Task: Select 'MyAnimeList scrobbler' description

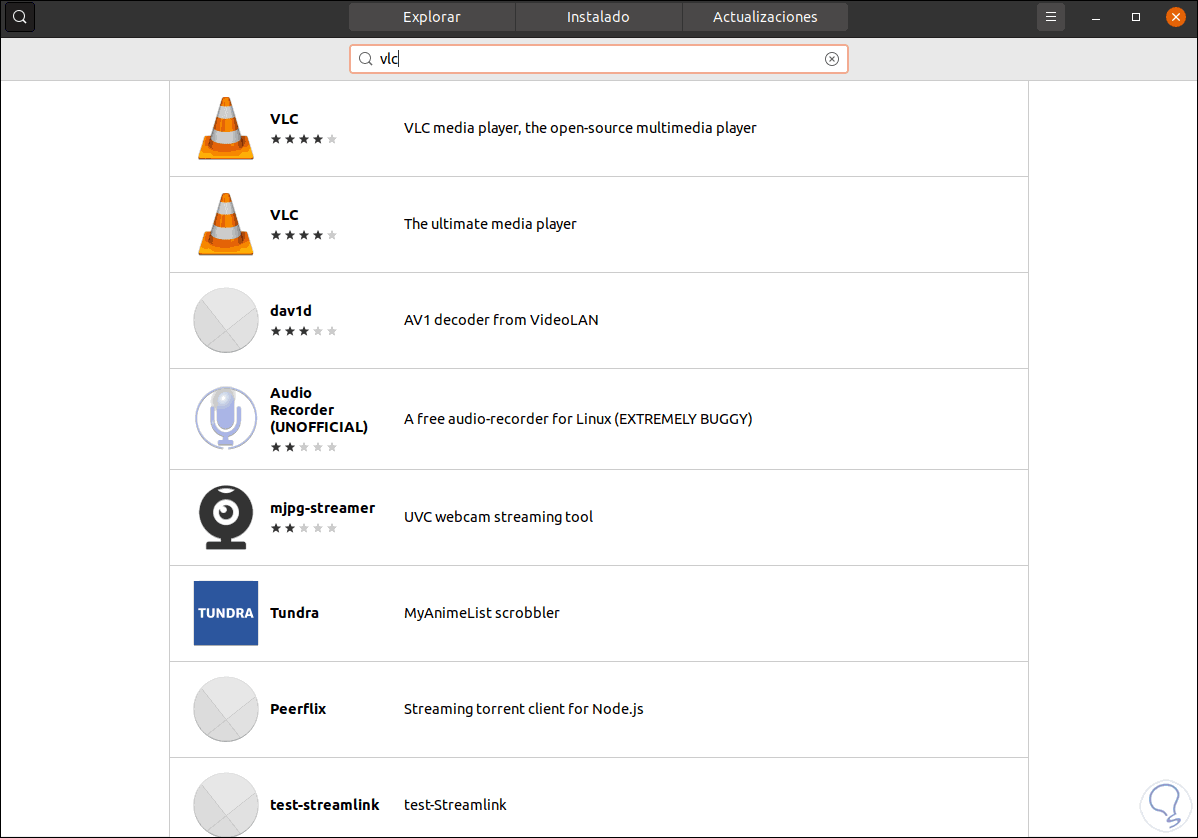Action: tap(481, 613)
